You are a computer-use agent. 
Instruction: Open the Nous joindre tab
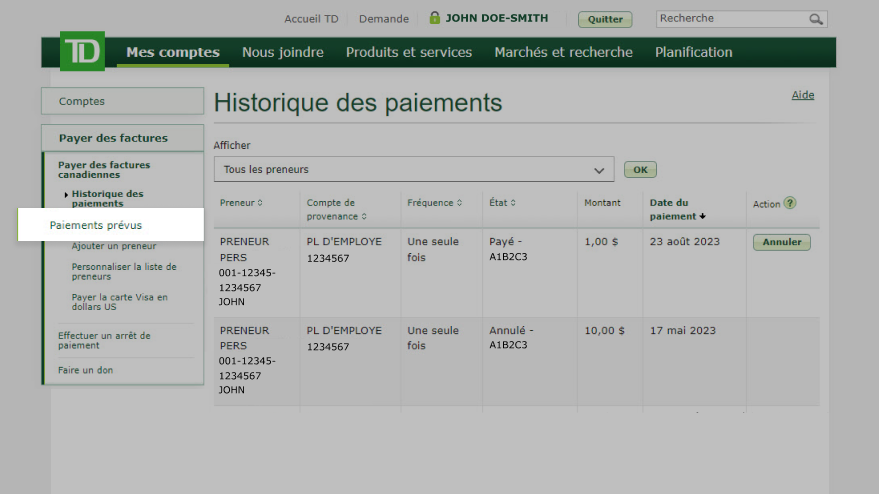tap(283, 52)
